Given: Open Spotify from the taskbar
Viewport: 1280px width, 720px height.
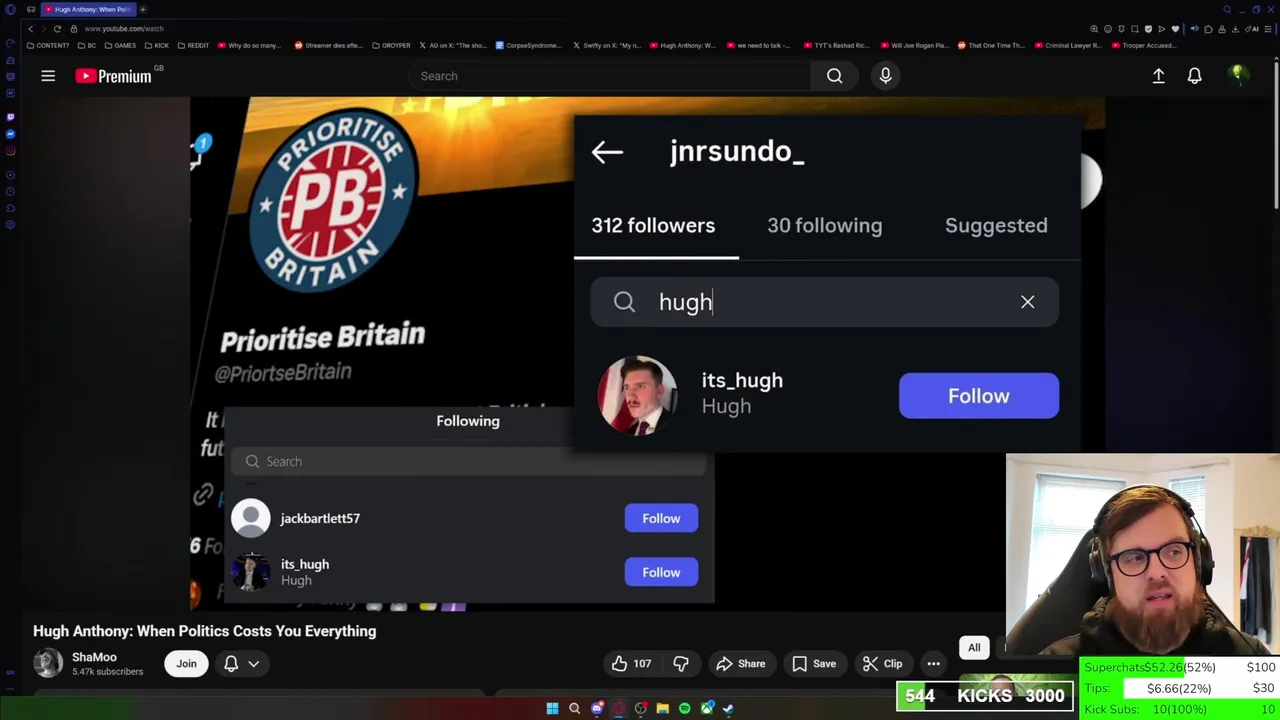Looking at the screenshot, I should click(x=685, y=708).
